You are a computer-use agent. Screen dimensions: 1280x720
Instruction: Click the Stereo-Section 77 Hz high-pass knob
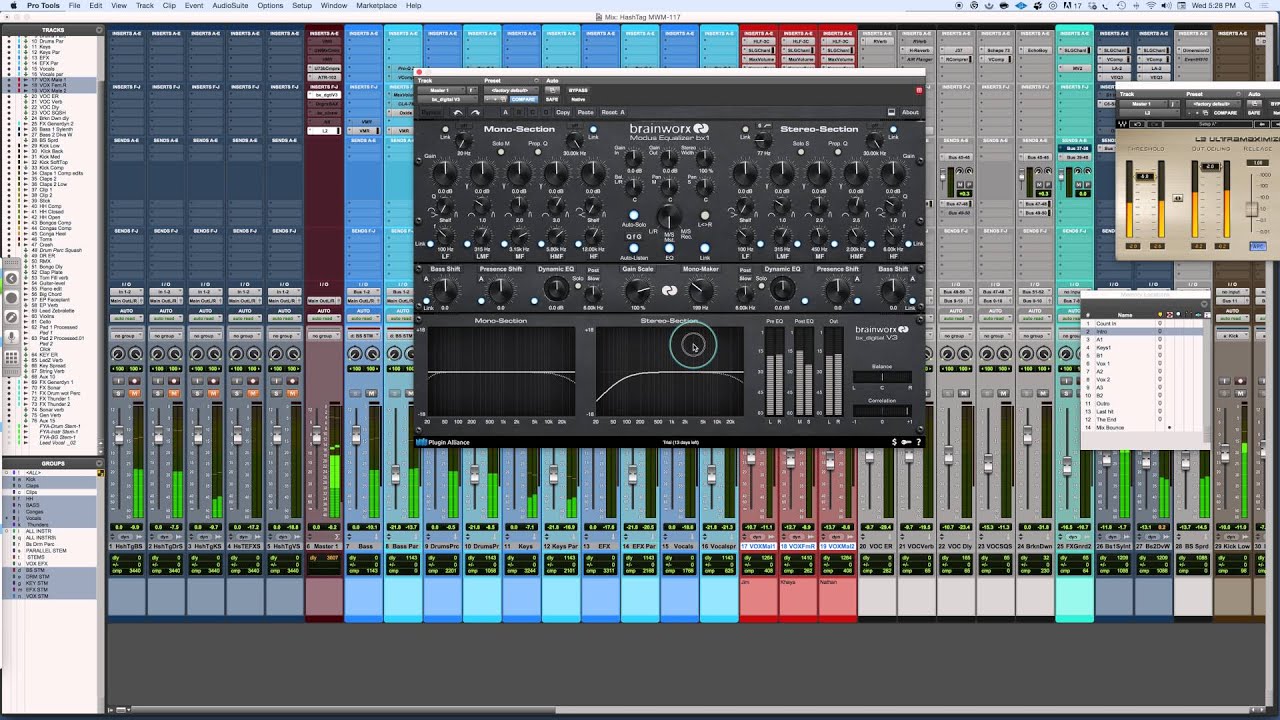(x=763, y=140)
